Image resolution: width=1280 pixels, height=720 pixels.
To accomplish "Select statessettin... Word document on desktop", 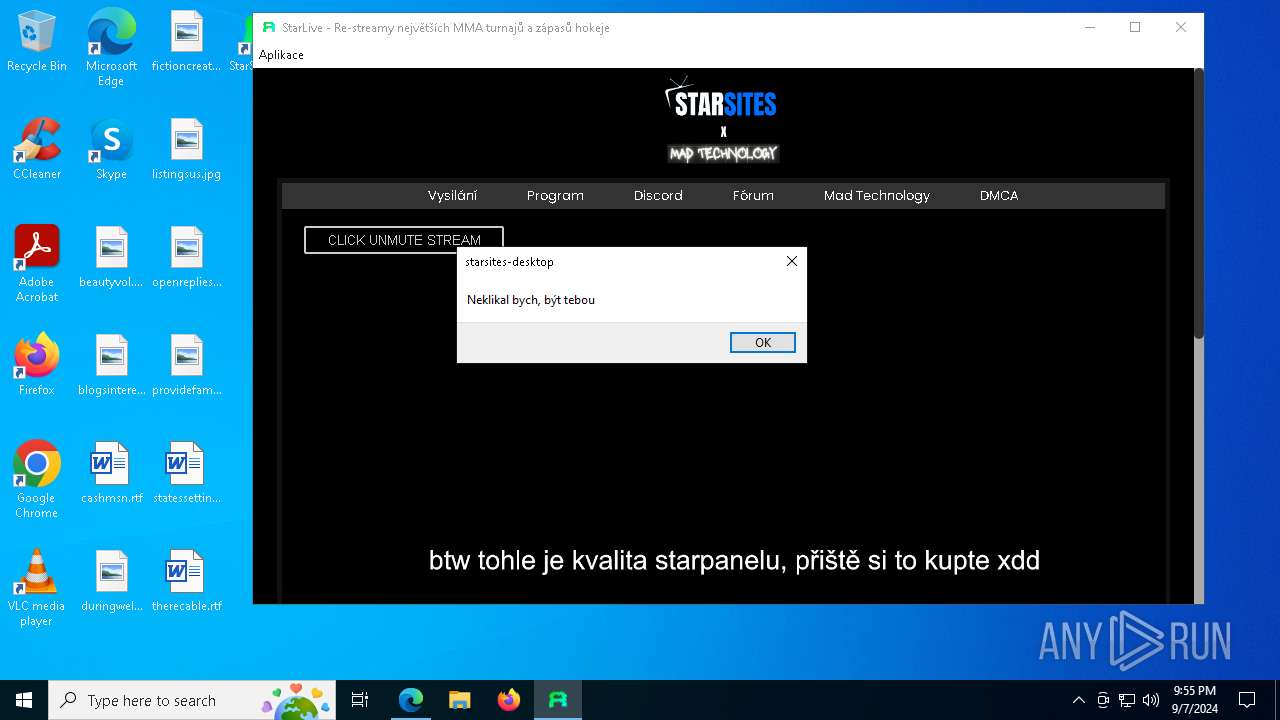I will click(186, 474).
